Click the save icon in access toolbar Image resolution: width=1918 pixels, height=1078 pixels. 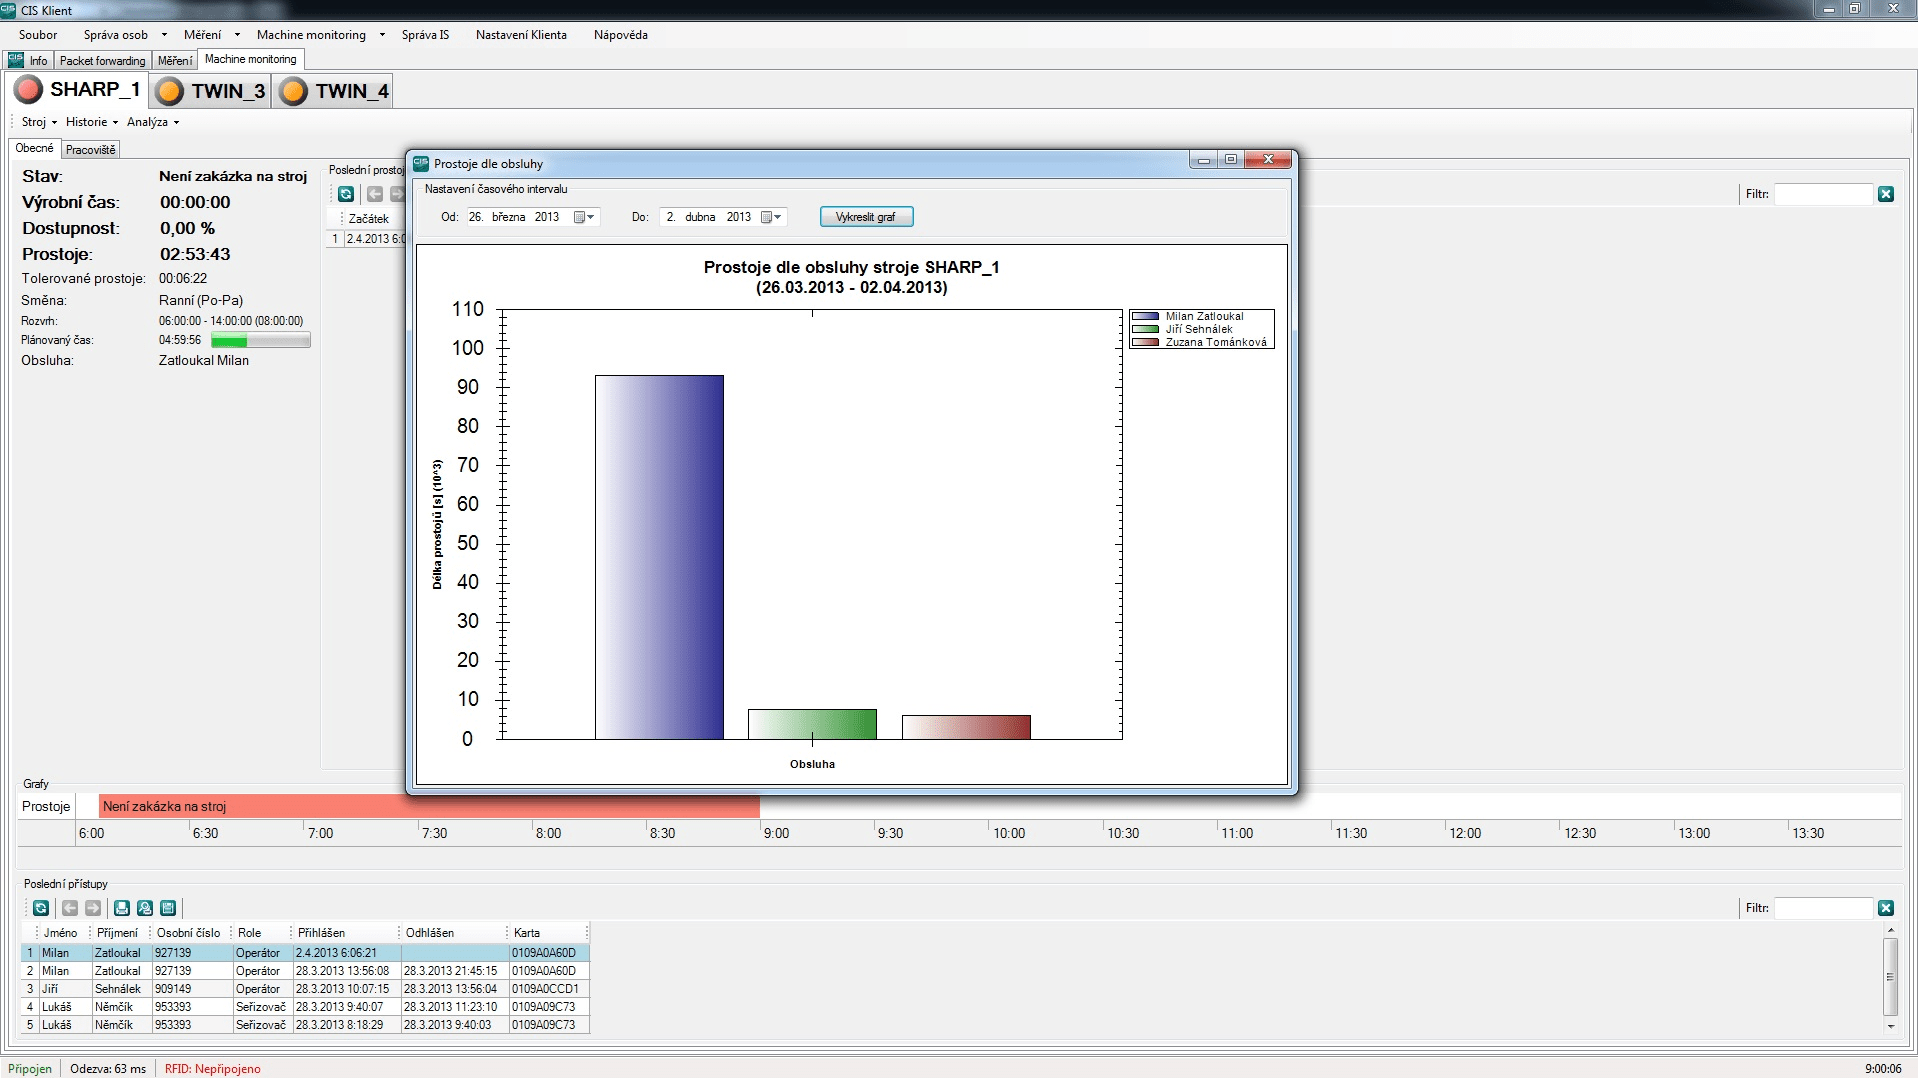pos(168,908)
